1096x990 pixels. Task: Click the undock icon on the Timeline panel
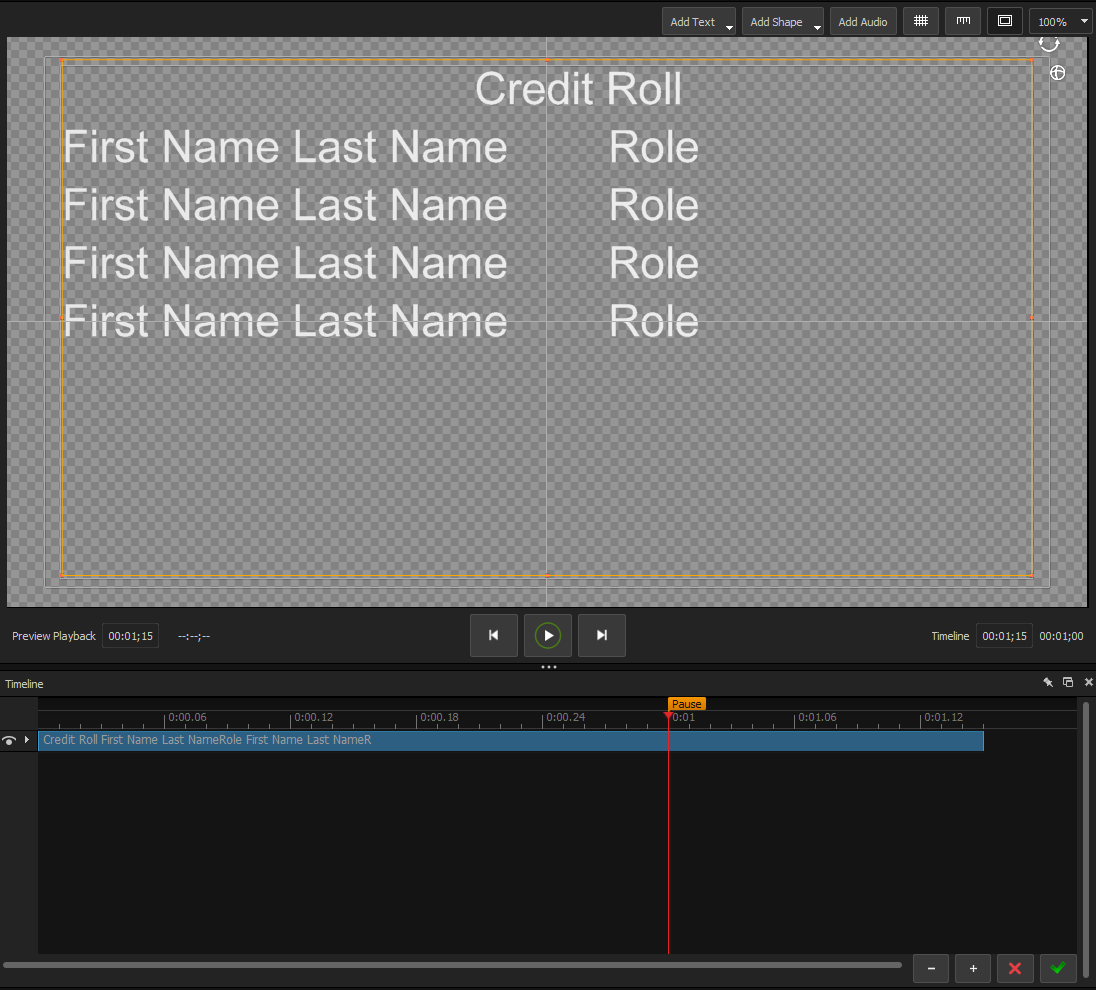(x=1067, y=682)
